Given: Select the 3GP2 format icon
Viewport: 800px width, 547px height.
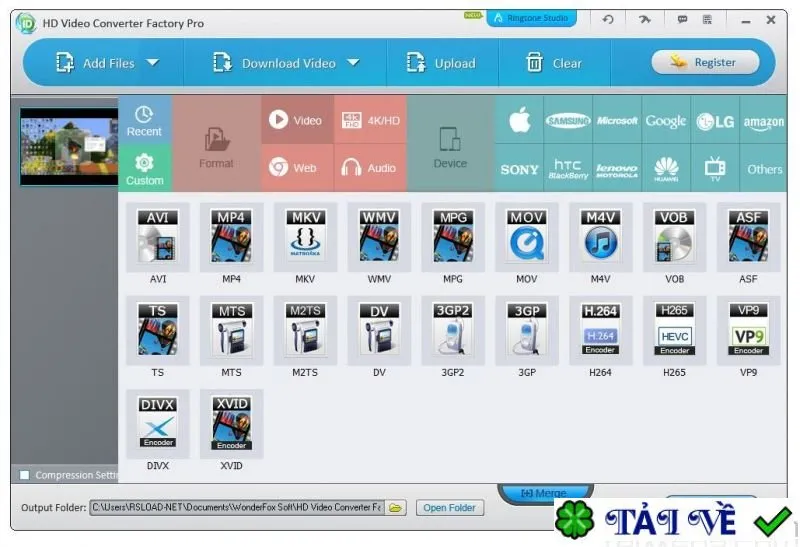Looking at the screenshot, I should coord(453,330).
